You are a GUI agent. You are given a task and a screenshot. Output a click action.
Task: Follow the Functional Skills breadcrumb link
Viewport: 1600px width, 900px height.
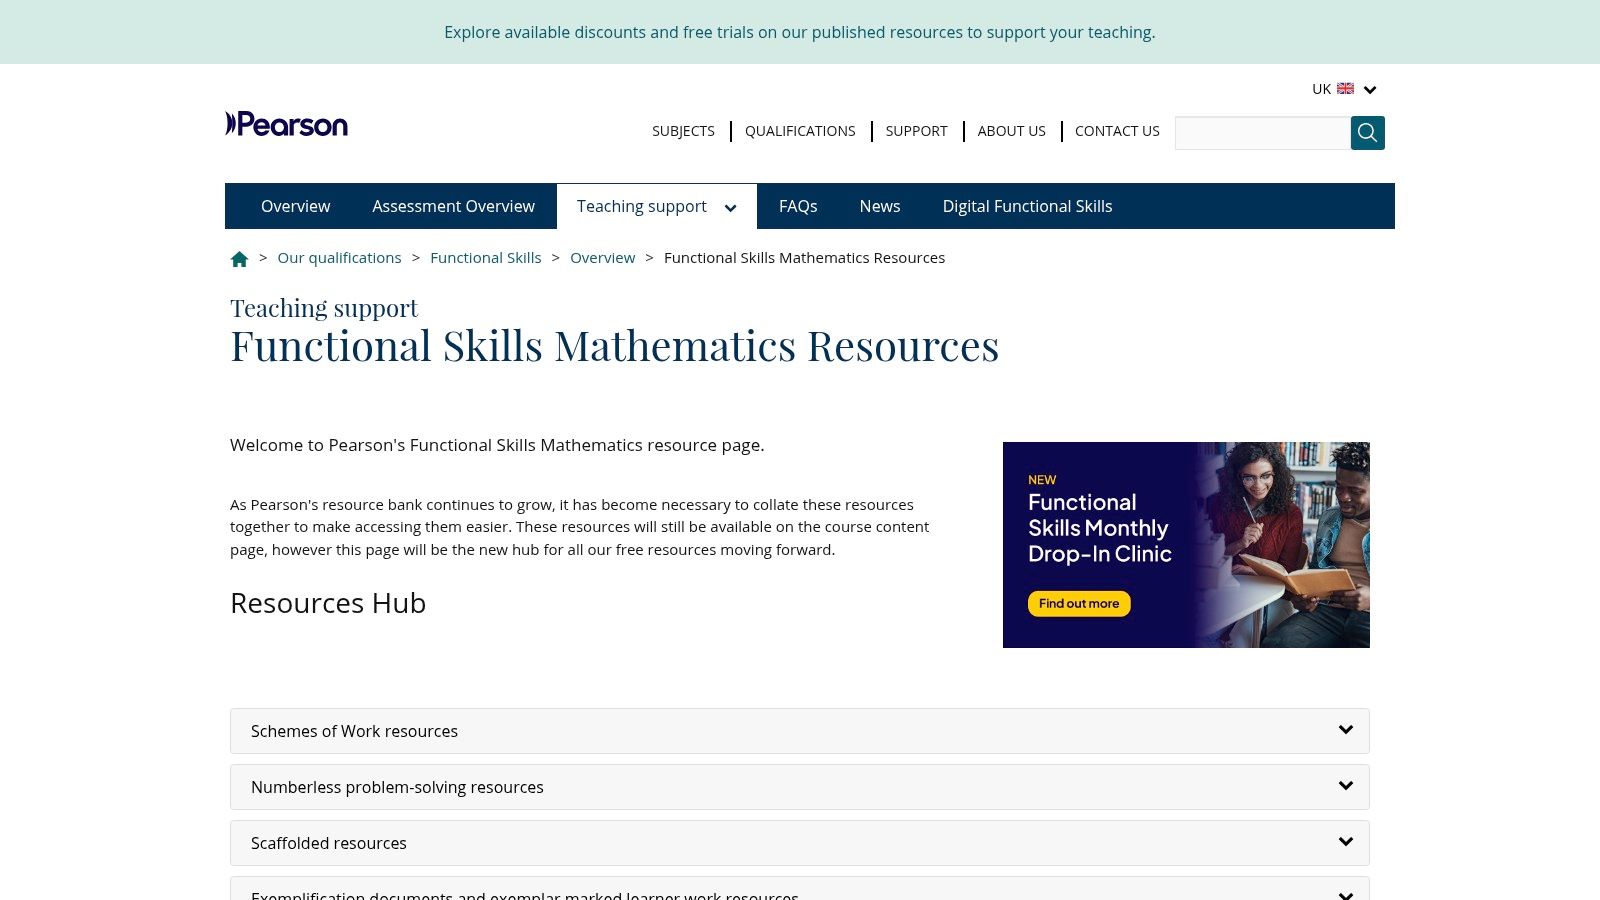point(485,257)
